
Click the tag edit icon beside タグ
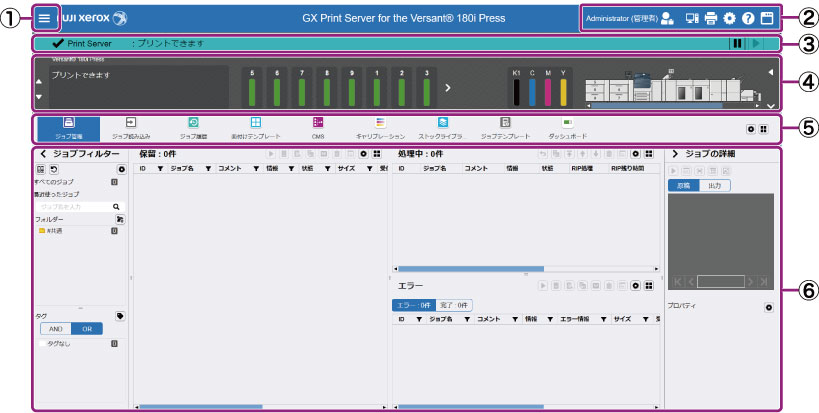coord(120,316)
